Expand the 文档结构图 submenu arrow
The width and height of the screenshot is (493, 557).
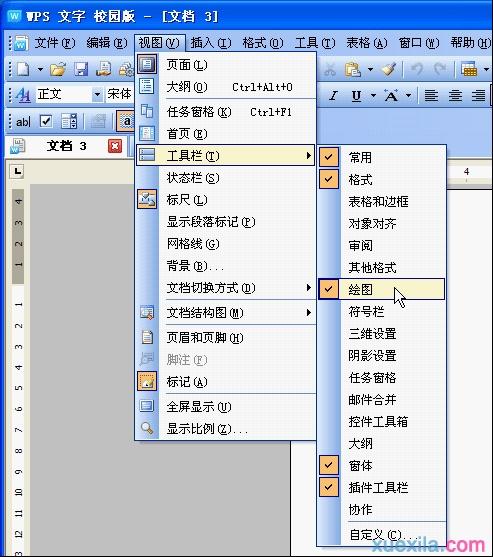(309, 313)
